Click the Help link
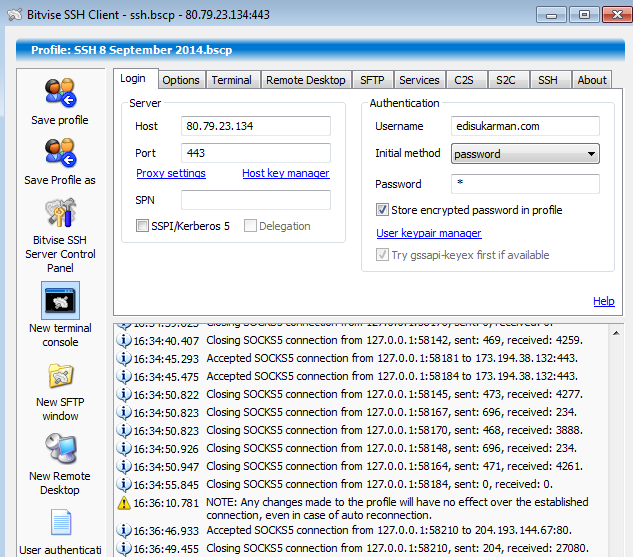The image size is (633, 557). point(604,301)
